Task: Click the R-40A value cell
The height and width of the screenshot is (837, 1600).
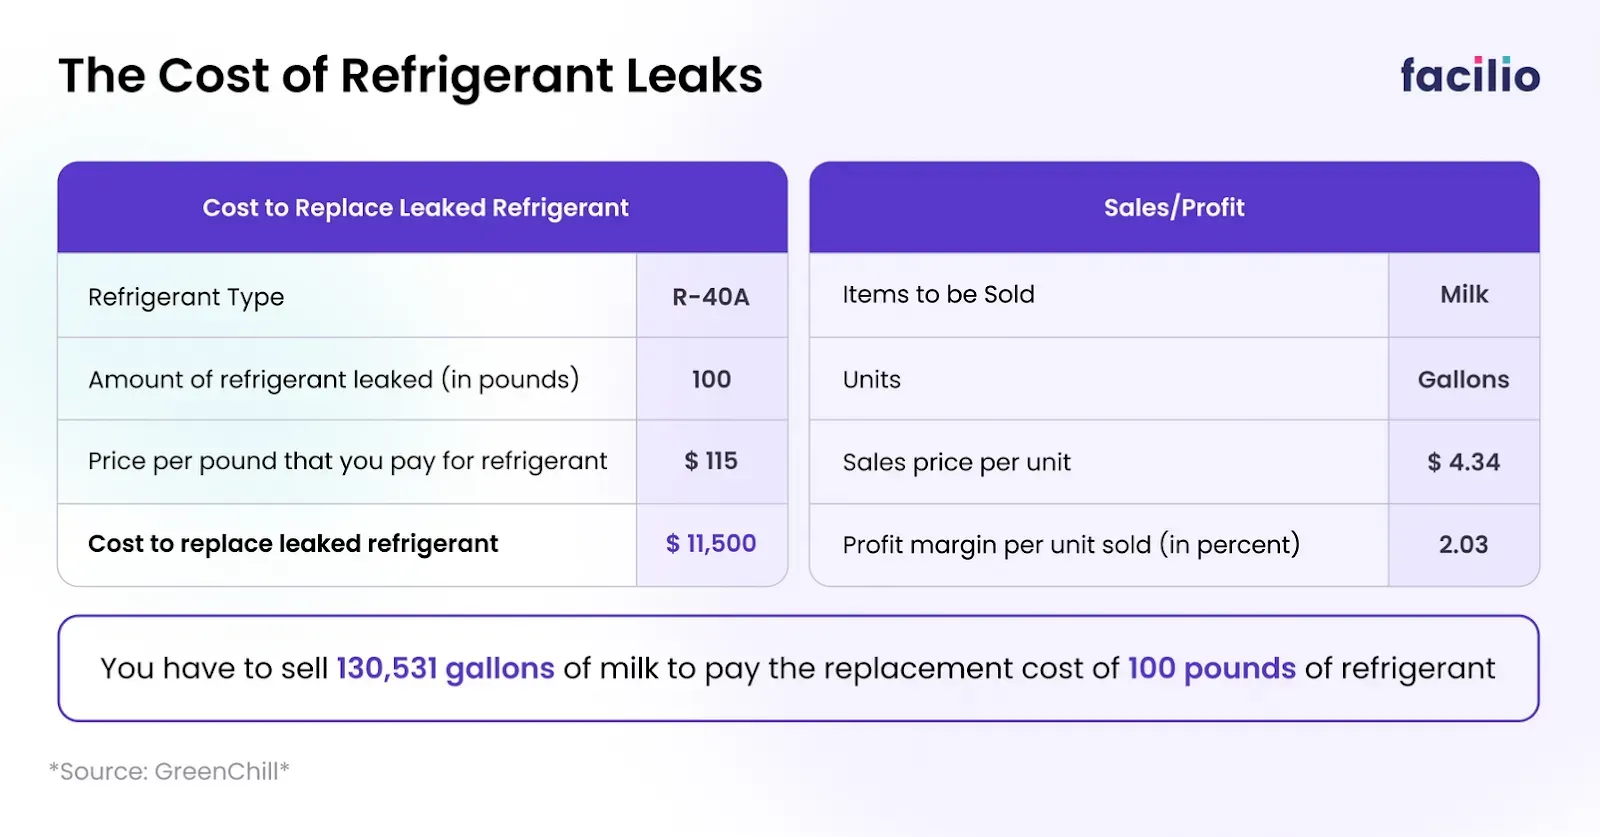Action: (711, 297)
